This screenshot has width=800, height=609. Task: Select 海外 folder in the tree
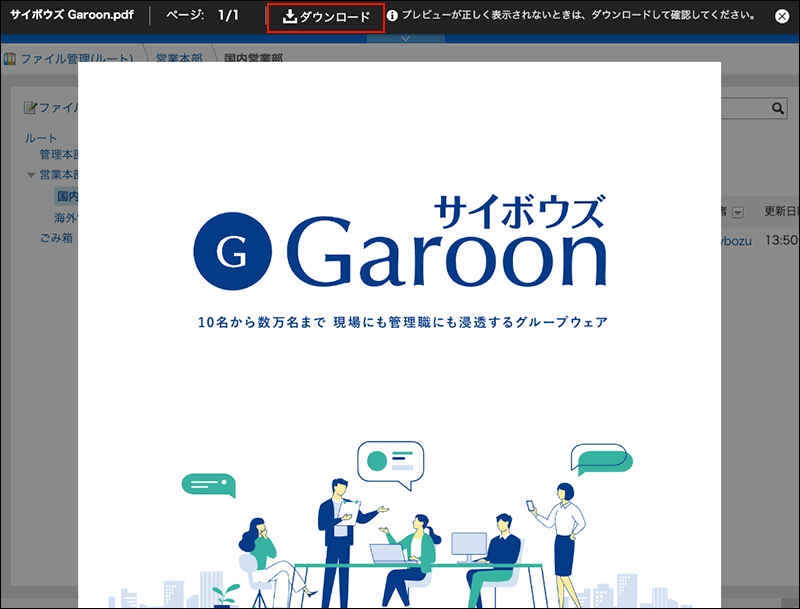(66, 218)
